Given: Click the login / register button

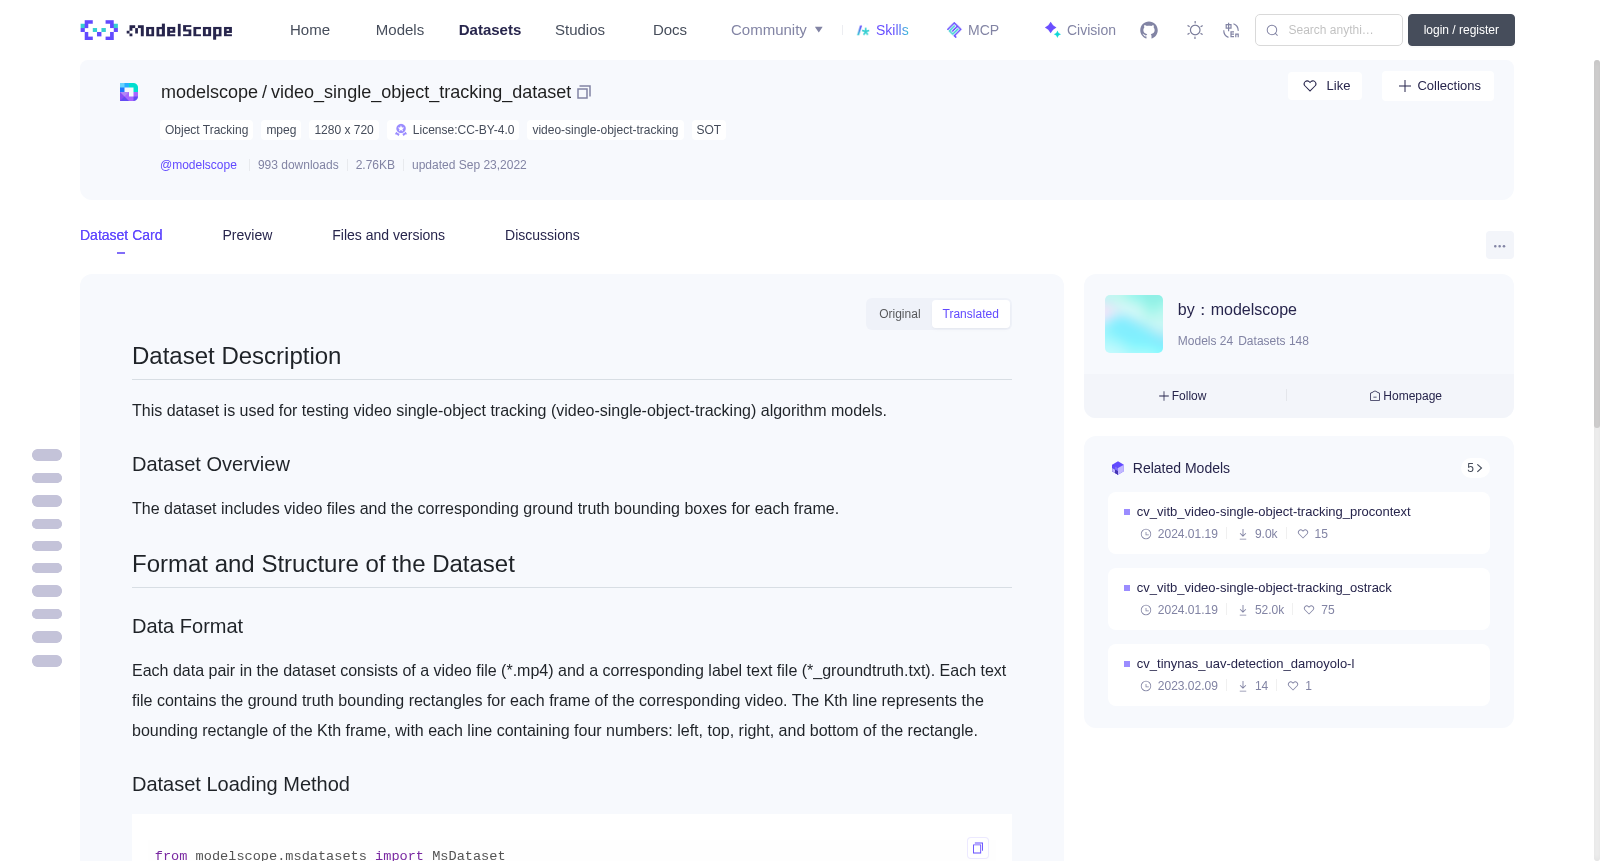Looking at the screenshot, I should pos(1461,30).
